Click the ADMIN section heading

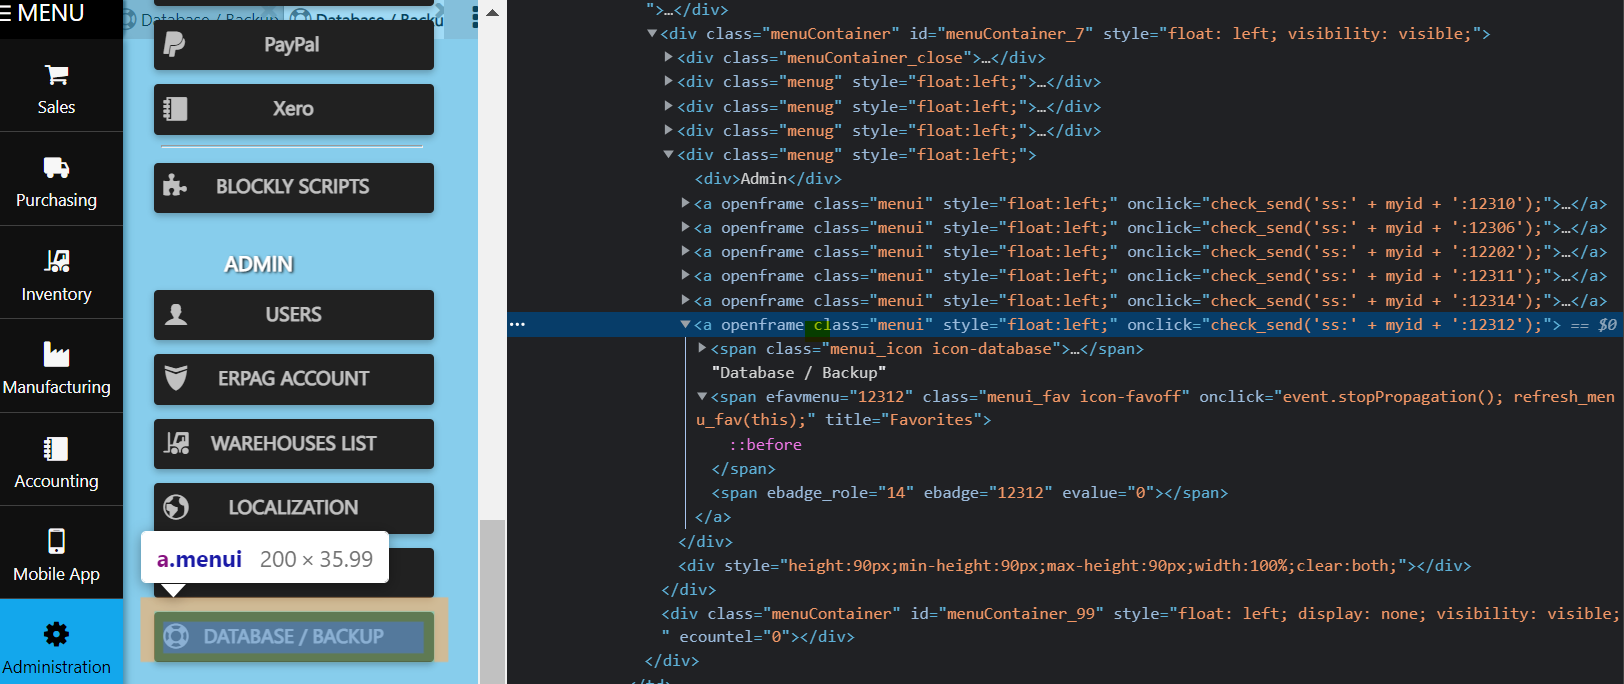tap(259, 264)
